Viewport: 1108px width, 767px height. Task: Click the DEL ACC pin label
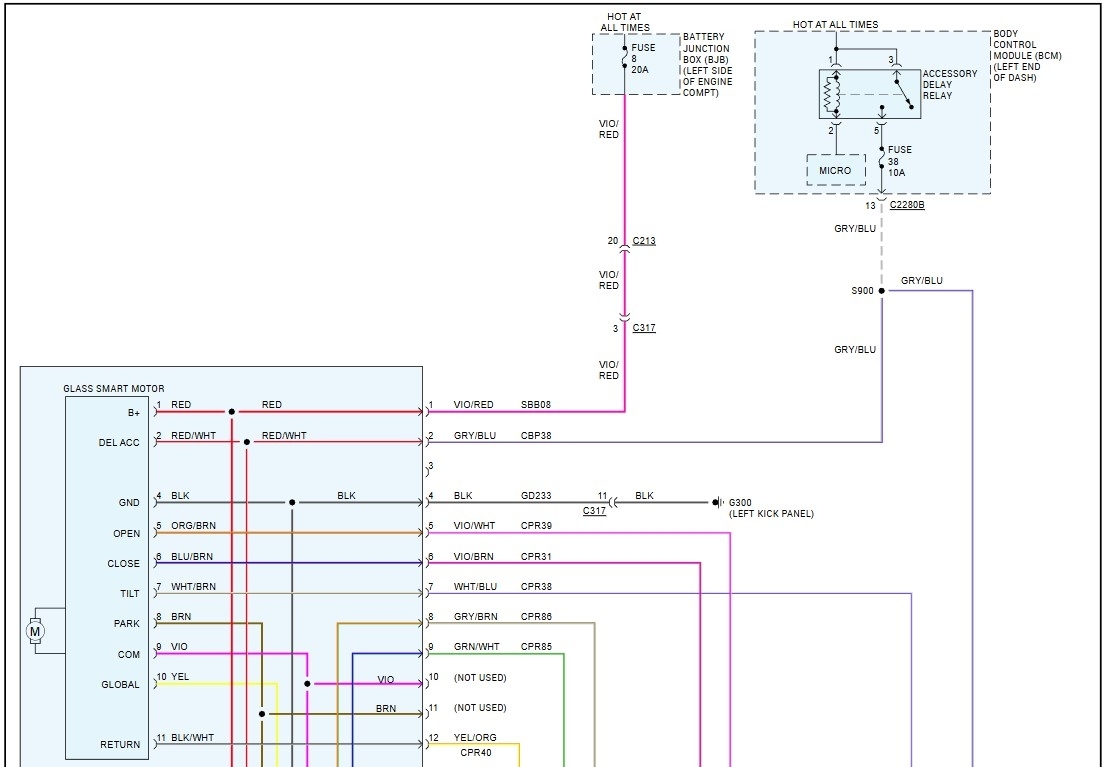pyautogui.click(x=119, y=443)
